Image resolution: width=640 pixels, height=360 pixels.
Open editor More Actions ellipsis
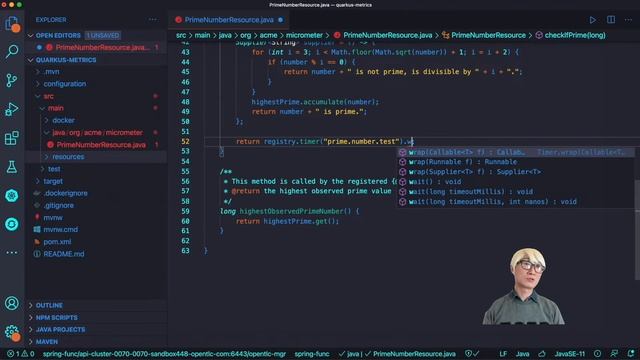coord(628,20)
